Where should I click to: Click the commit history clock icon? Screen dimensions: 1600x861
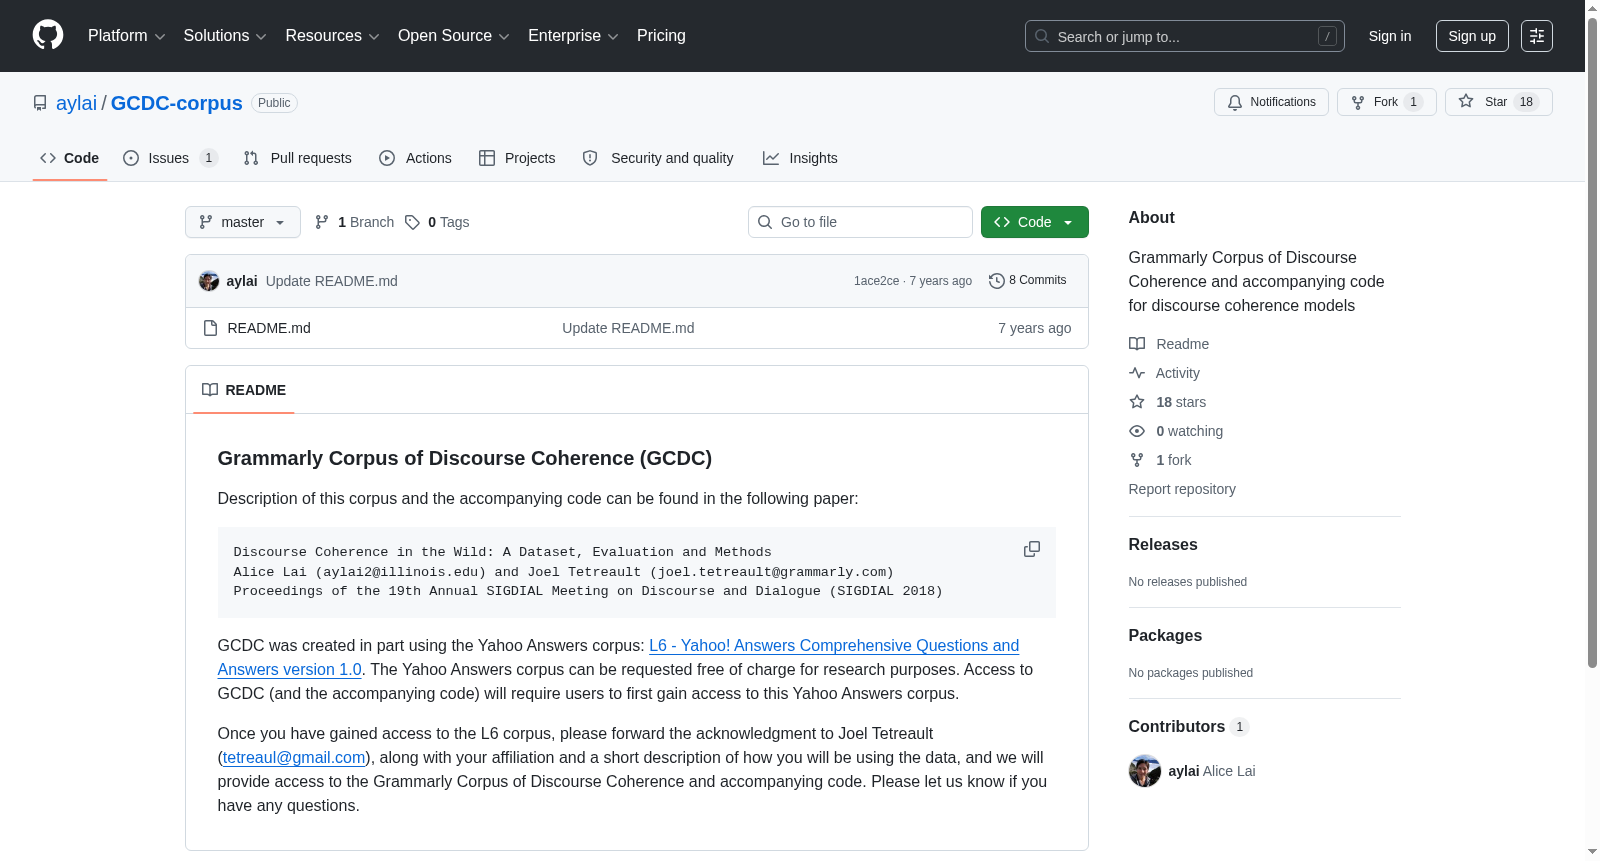pyautogui.click(x=996, y=281)
